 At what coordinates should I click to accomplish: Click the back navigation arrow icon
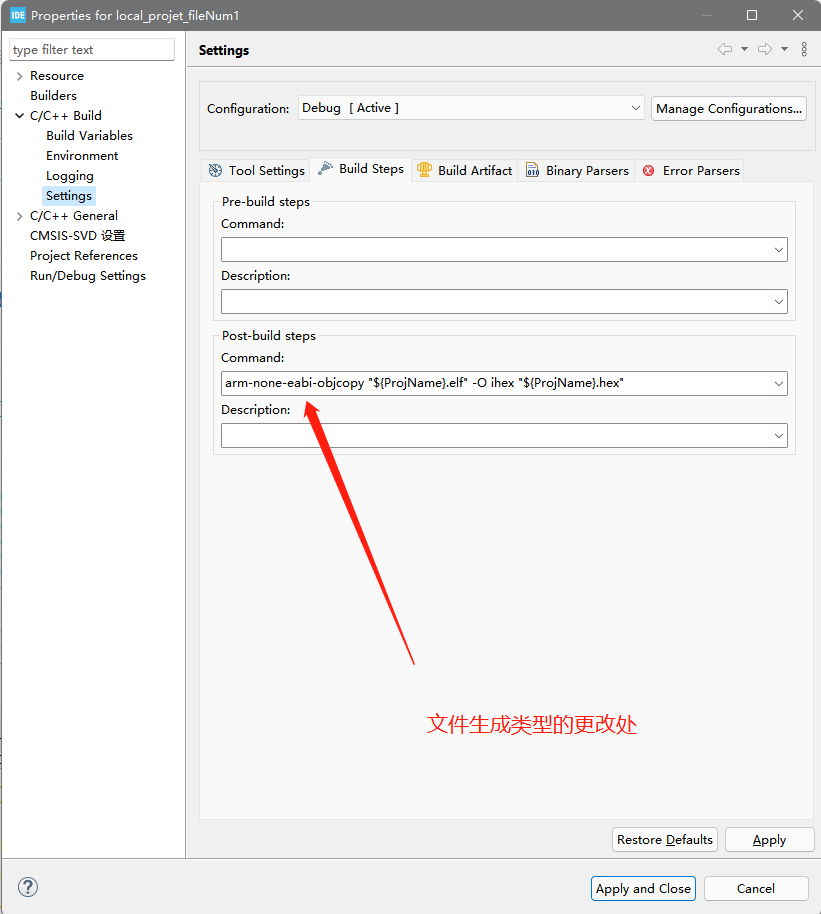(x=725, y=49)
